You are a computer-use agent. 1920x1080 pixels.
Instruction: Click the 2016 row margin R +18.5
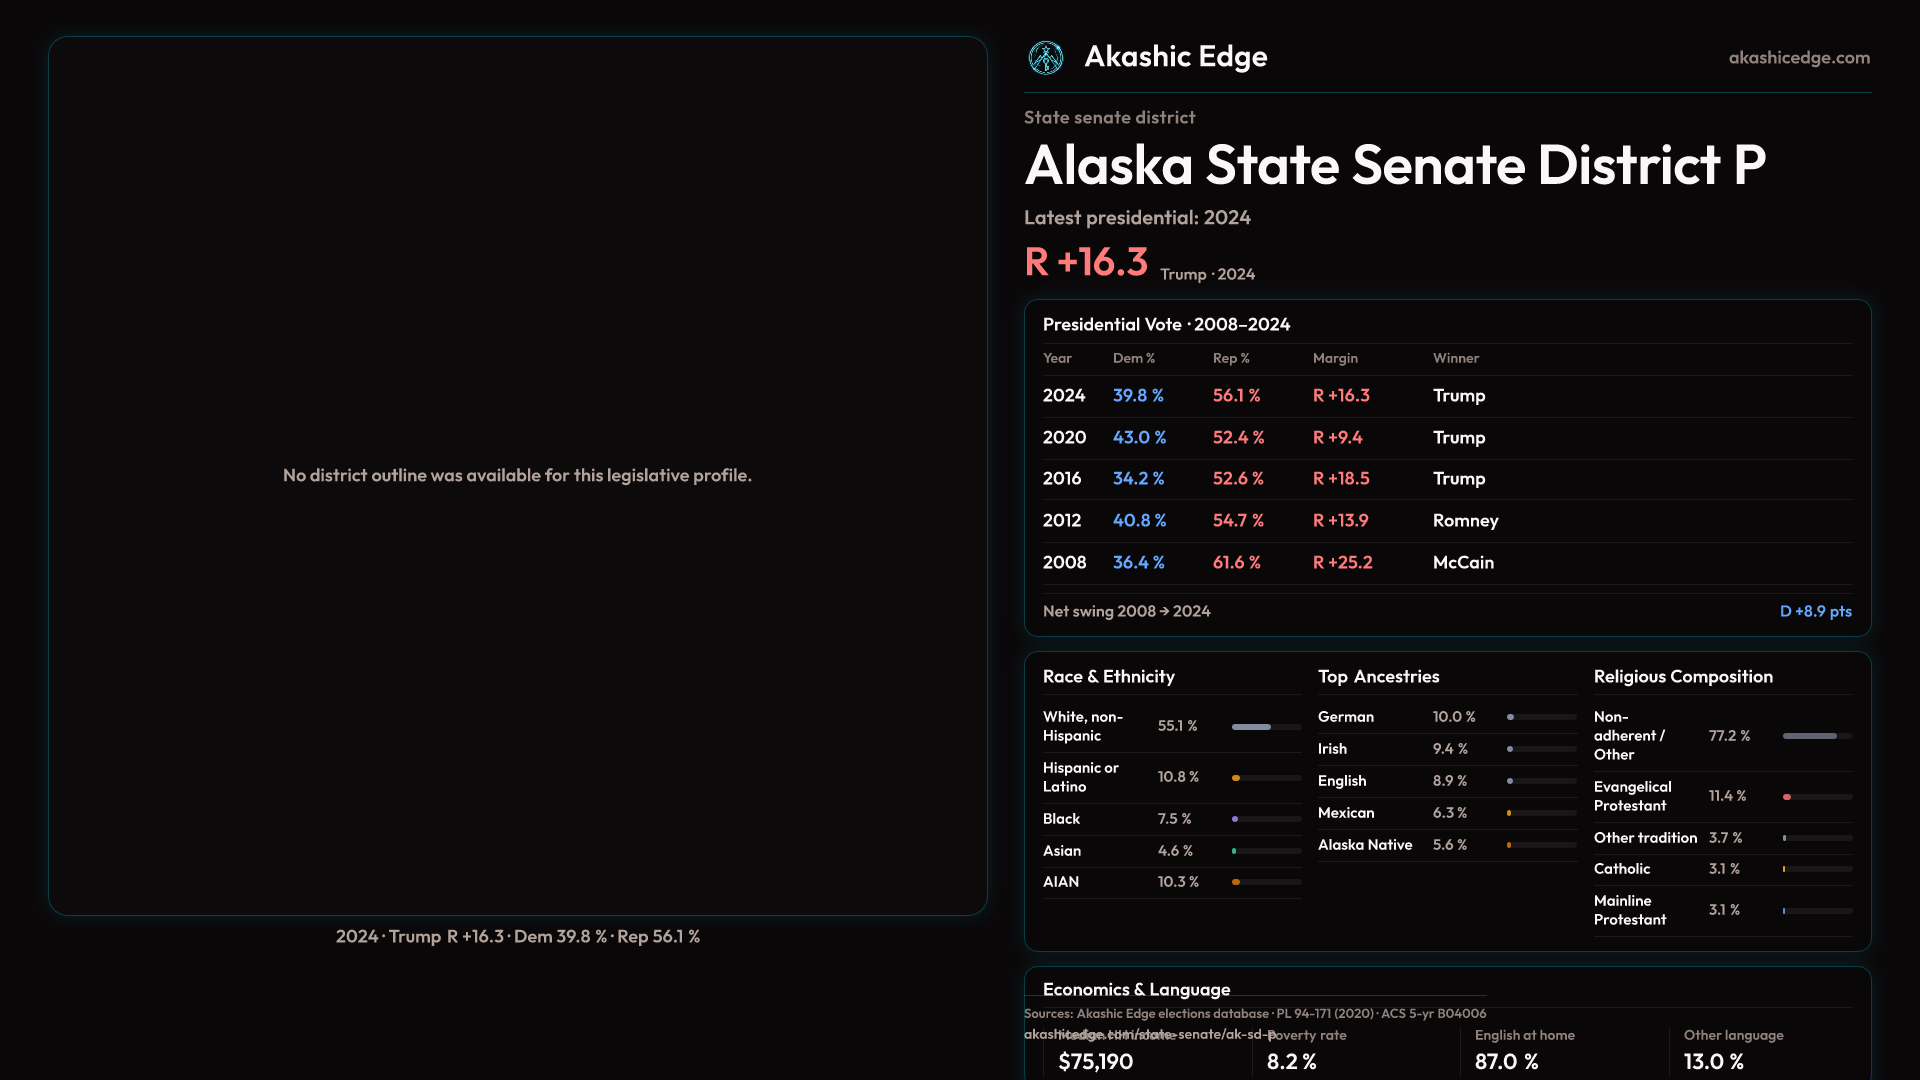(1341, 479)
